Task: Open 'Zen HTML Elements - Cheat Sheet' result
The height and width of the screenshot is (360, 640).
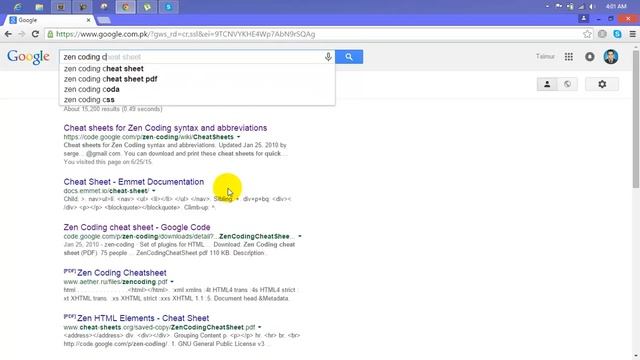Action: [143, 318]
